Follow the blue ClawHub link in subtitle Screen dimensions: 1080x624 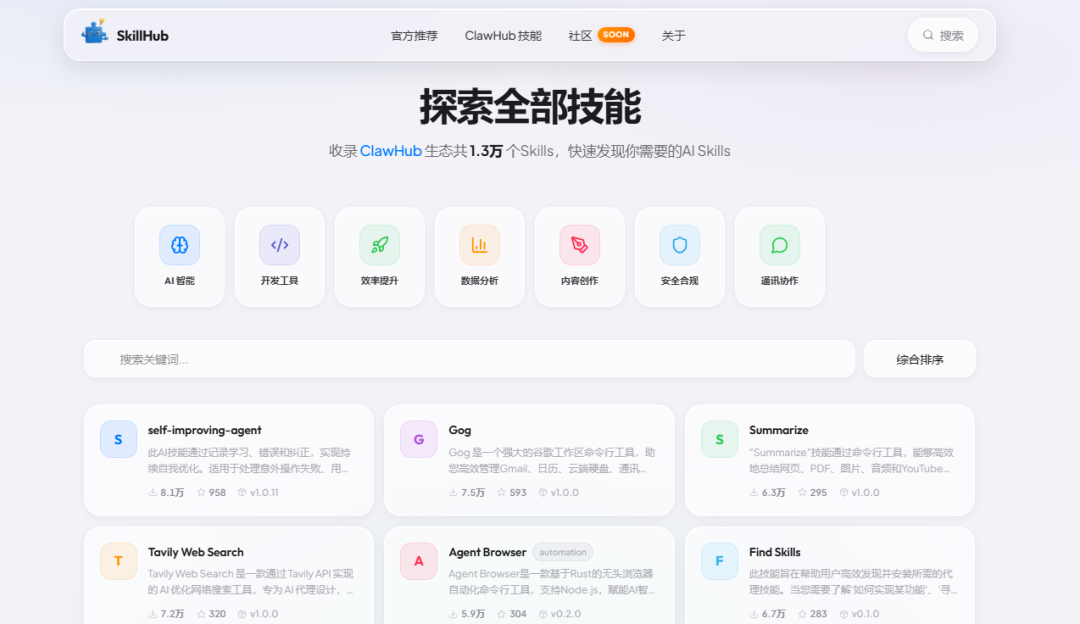tap(391, 151)
